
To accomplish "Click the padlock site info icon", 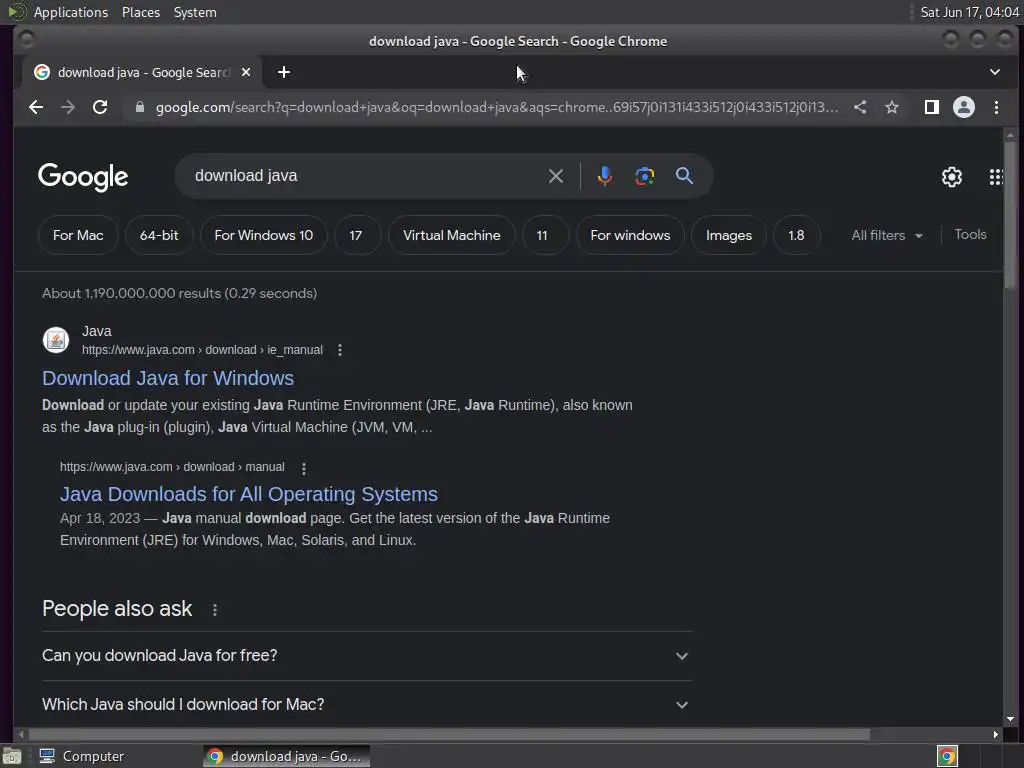I will pyautogui.click(x=139, y=107).
